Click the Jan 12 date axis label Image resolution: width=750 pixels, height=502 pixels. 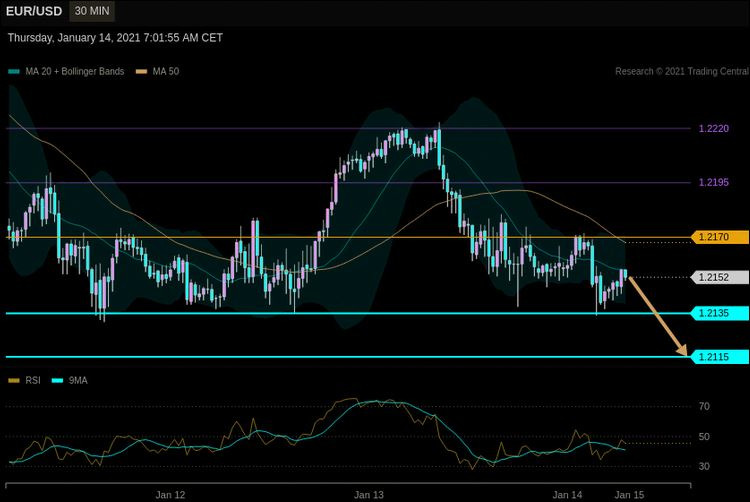tap(170, 495)
